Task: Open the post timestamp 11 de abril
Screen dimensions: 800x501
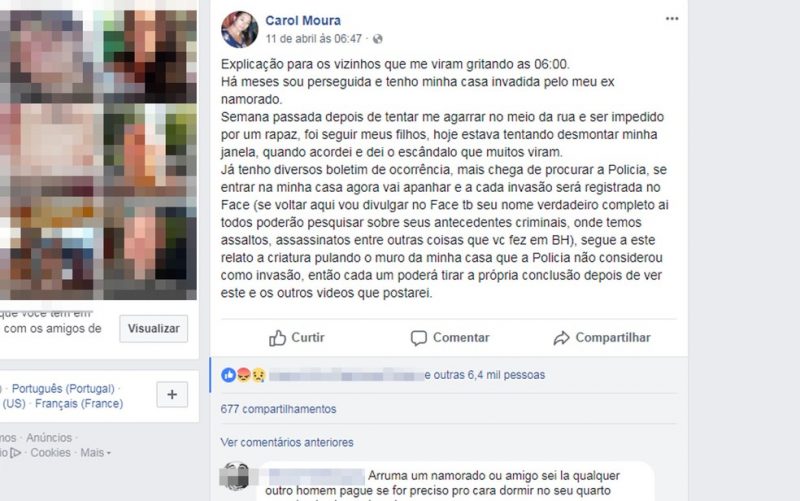Action: [x=313, y=39]
